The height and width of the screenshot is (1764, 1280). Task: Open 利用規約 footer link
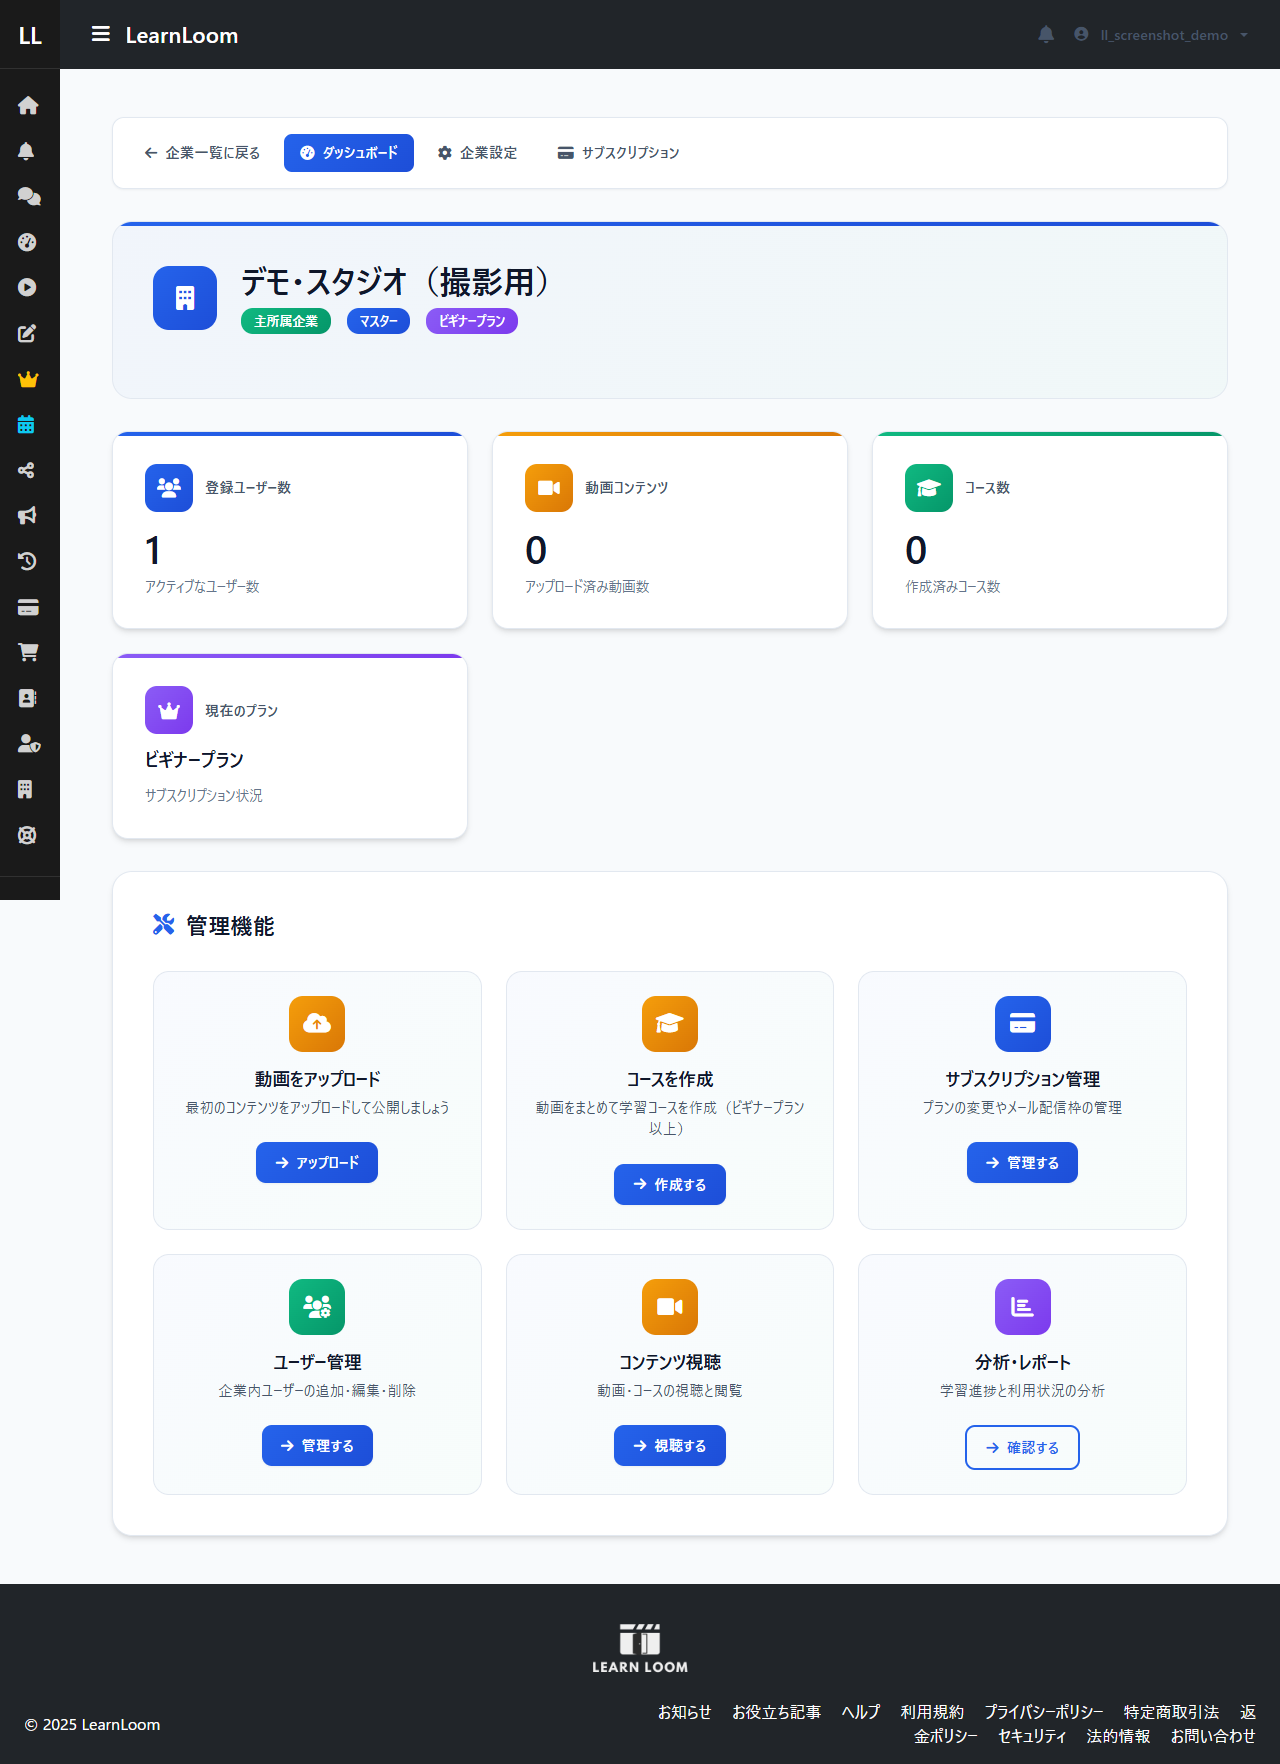[932, 1712]
